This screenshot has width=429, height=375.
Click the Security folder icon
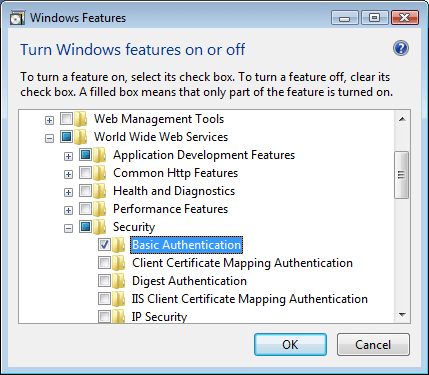[100, 227]
